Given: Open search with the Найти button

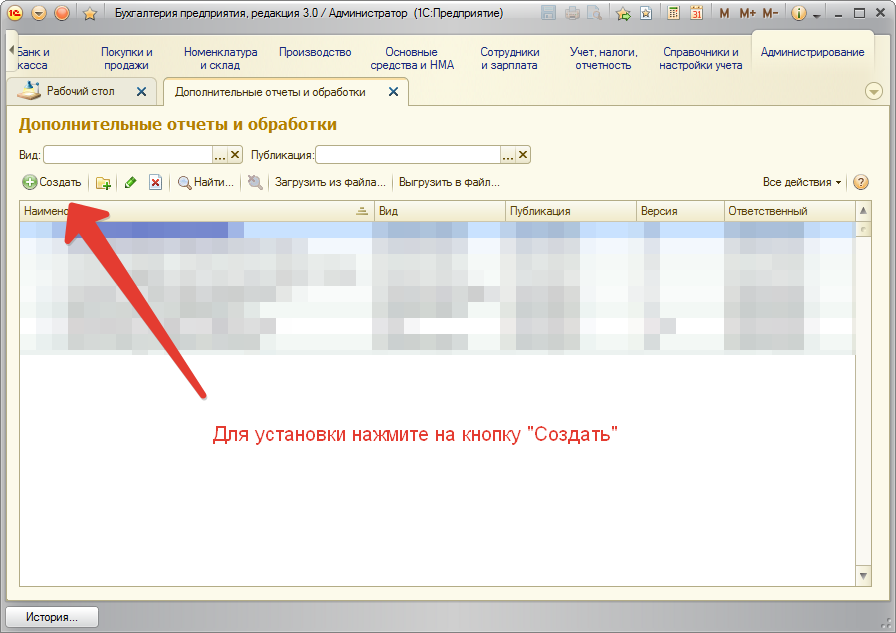Looking at the screenshot, I should pos(206,183).
